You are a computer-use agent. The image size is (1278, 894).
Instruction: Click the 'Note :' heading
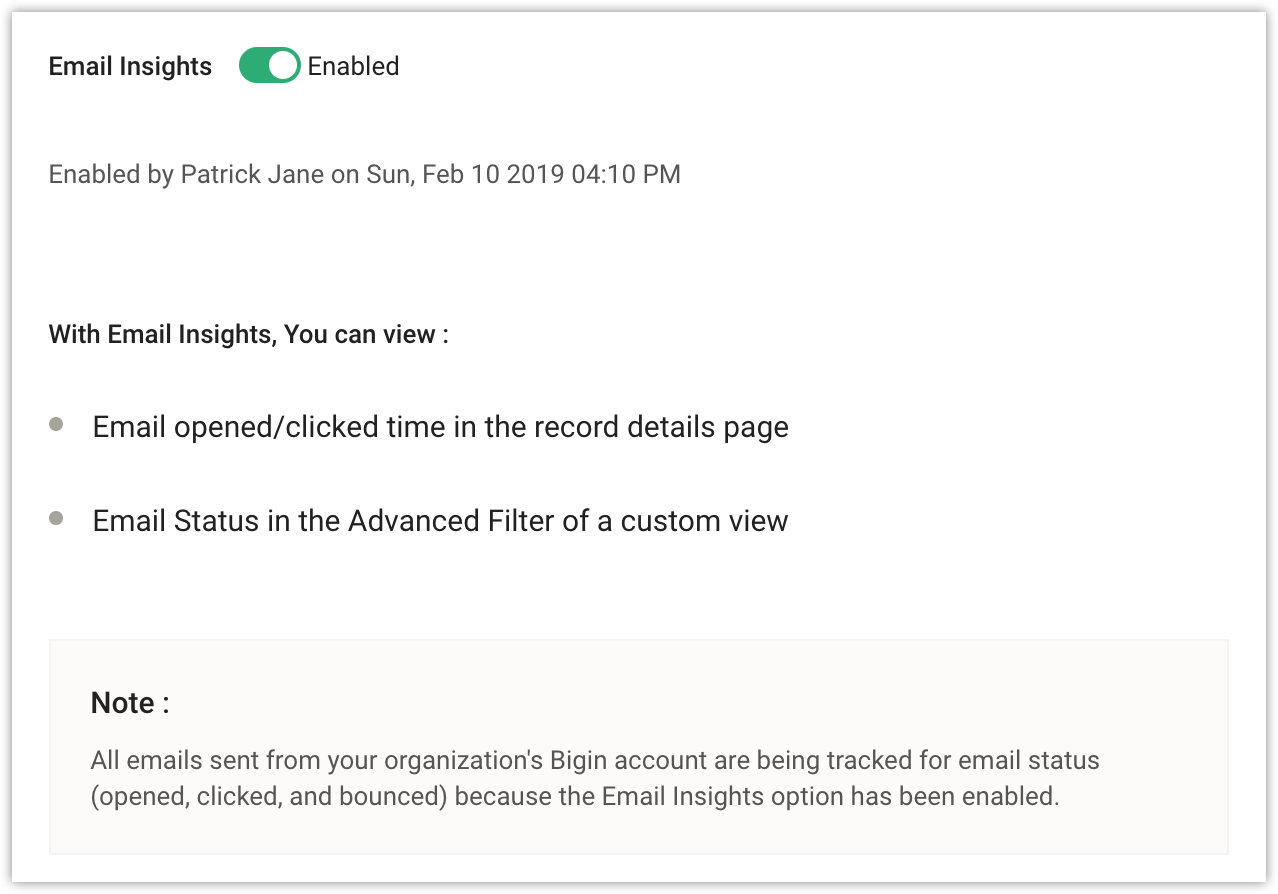130,703
